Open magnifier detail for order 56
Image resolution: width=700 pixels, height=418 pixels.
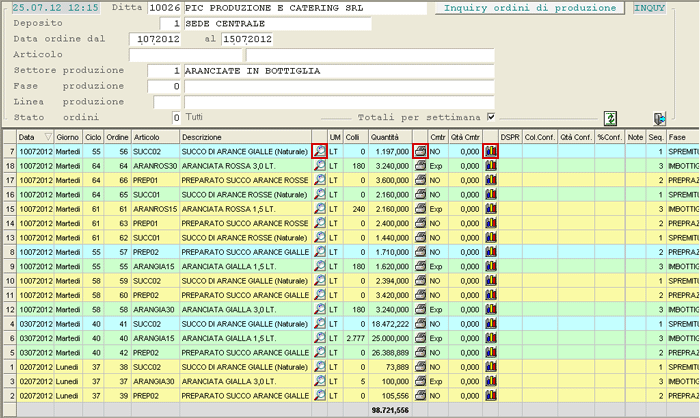coord(320,151)
